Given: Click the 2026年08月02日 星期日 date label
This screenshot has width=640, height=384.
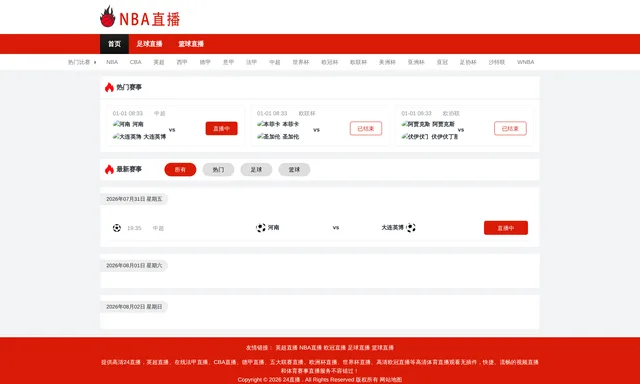Looking at the screenshot, I should tap(134, 307).
